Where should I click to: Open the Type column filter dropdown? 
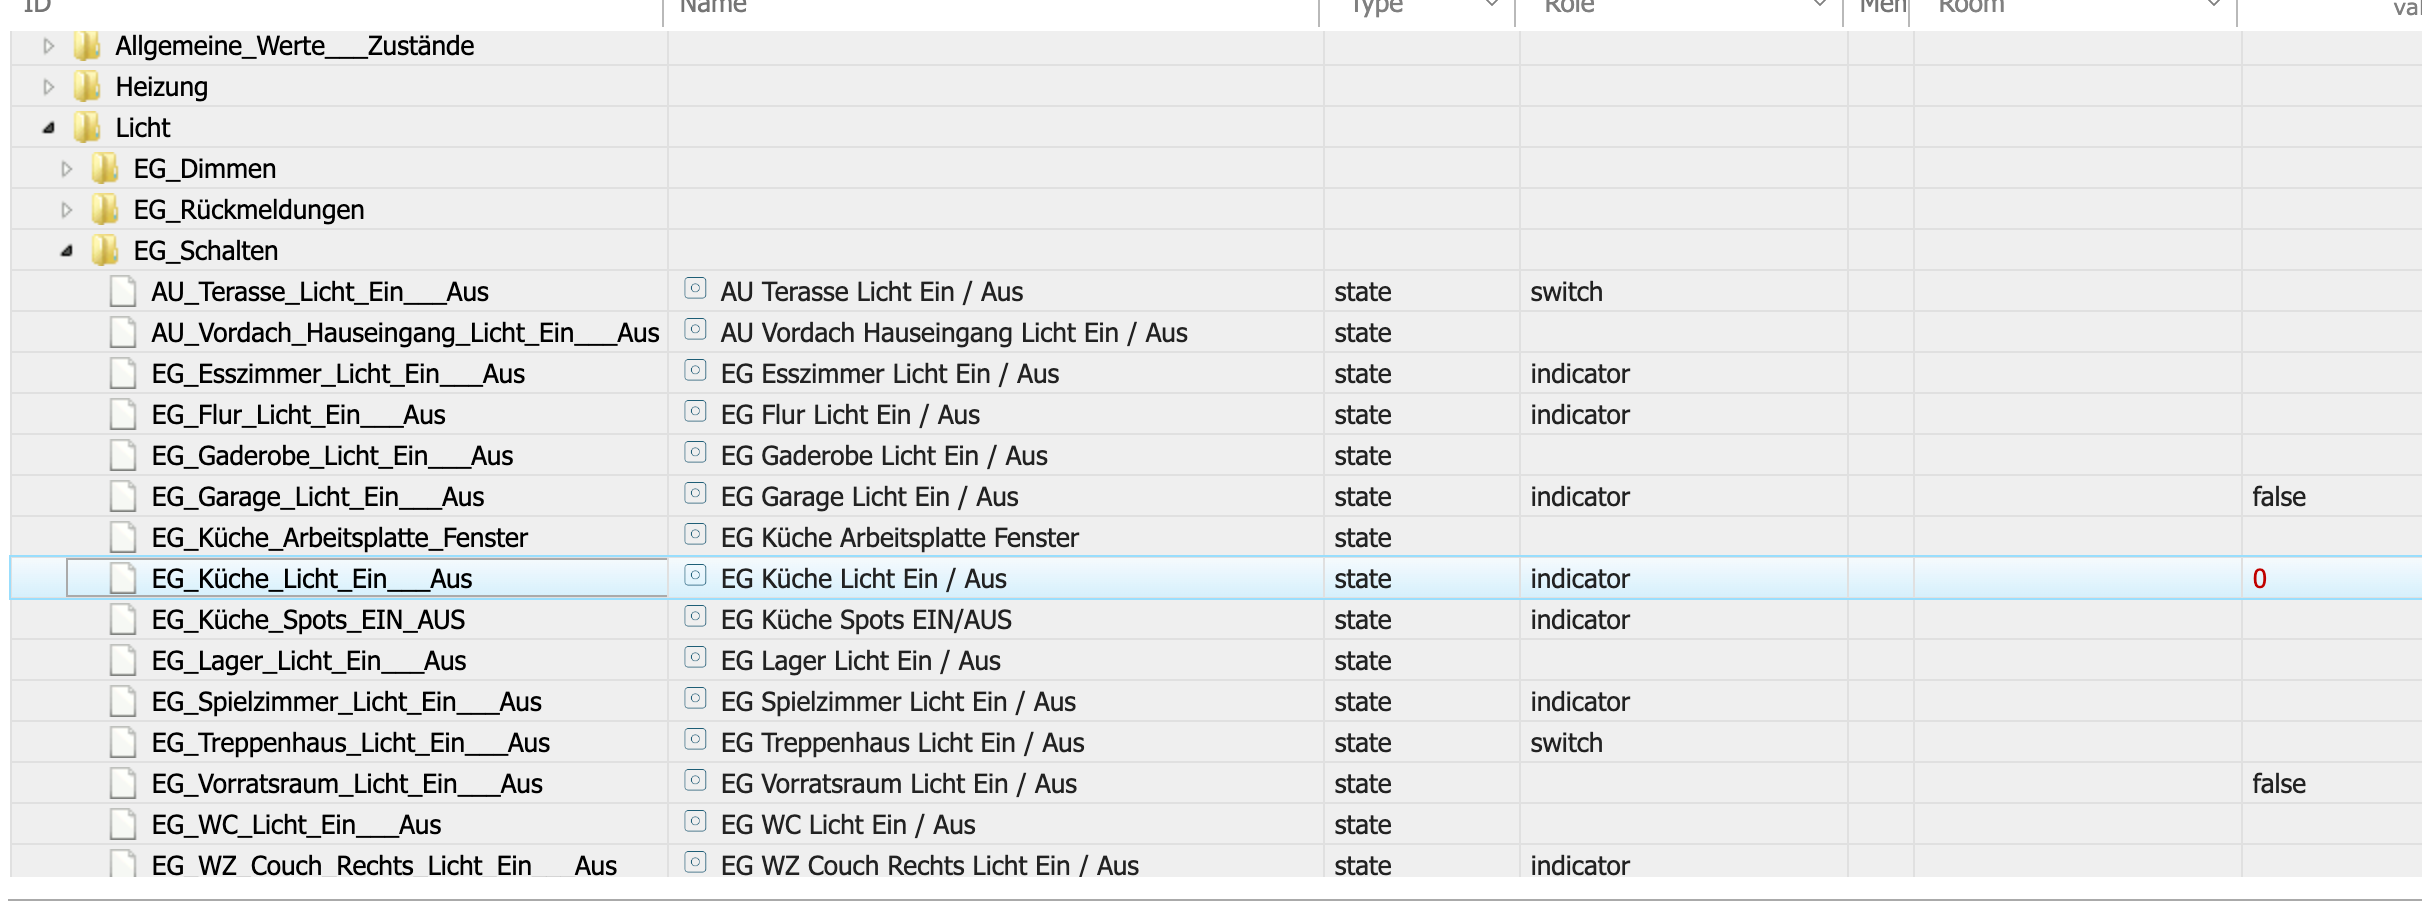coord(1491,5)
